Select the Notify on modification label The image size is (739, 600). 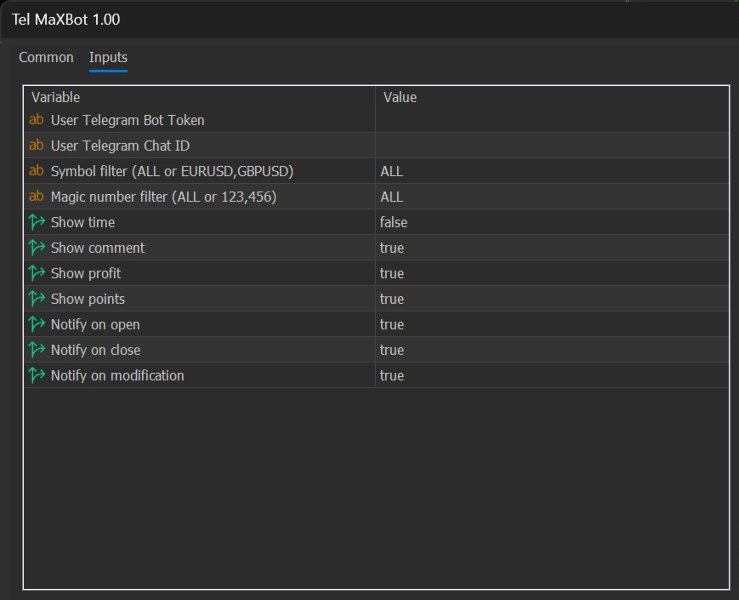(x=117, y=376)
